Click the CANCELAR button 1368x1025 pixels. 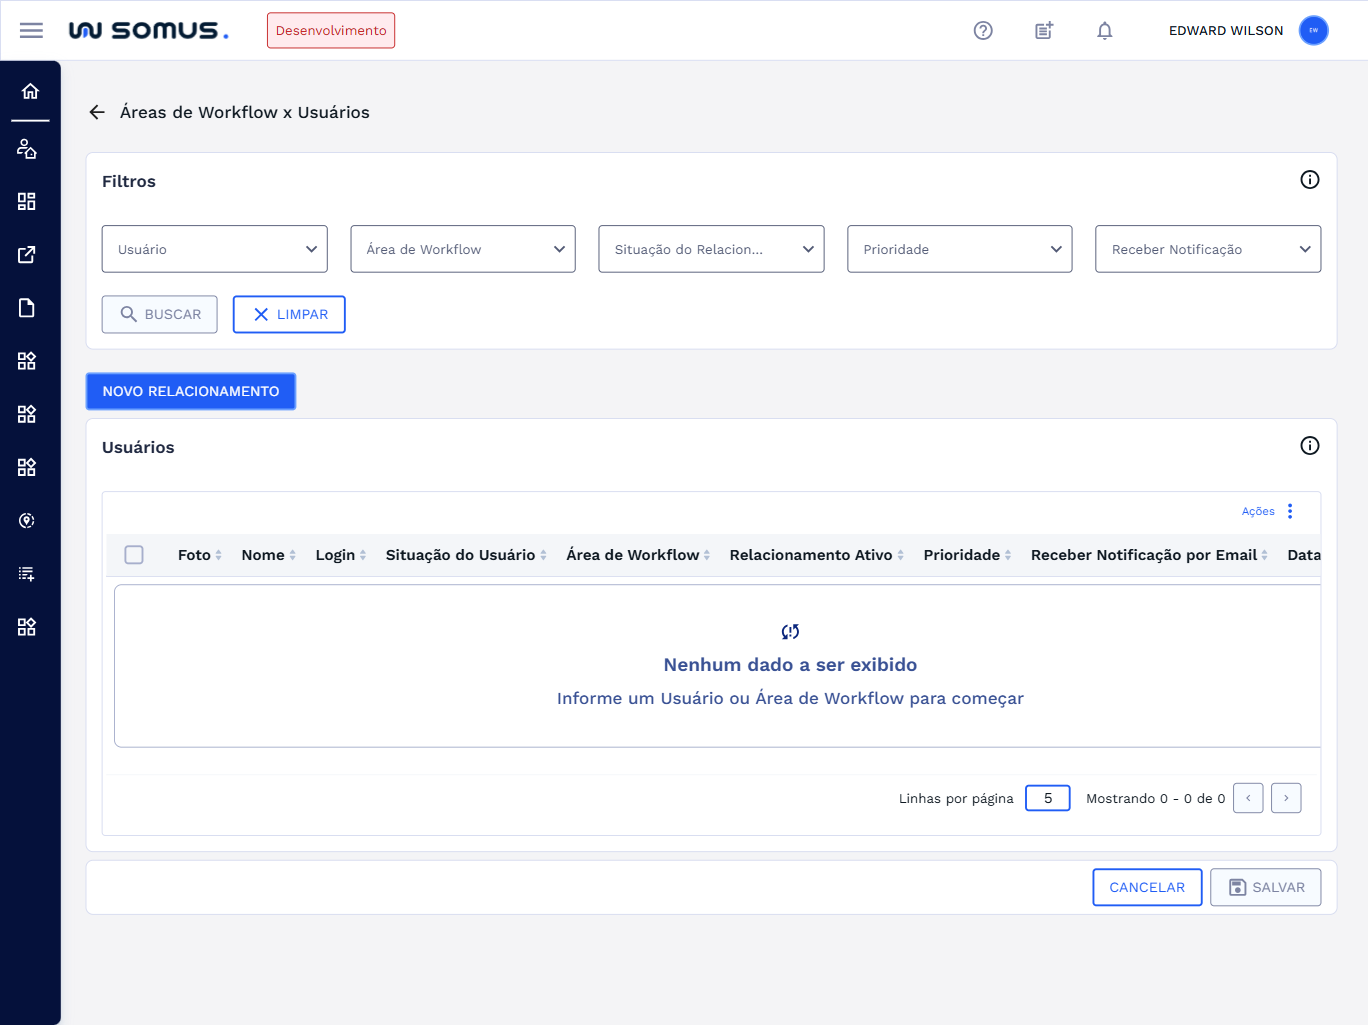1147,887
